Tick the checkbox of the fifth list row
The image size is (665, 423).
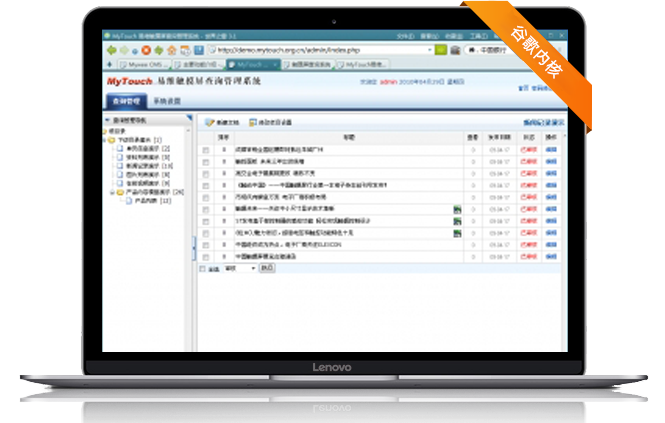point(206,197)
